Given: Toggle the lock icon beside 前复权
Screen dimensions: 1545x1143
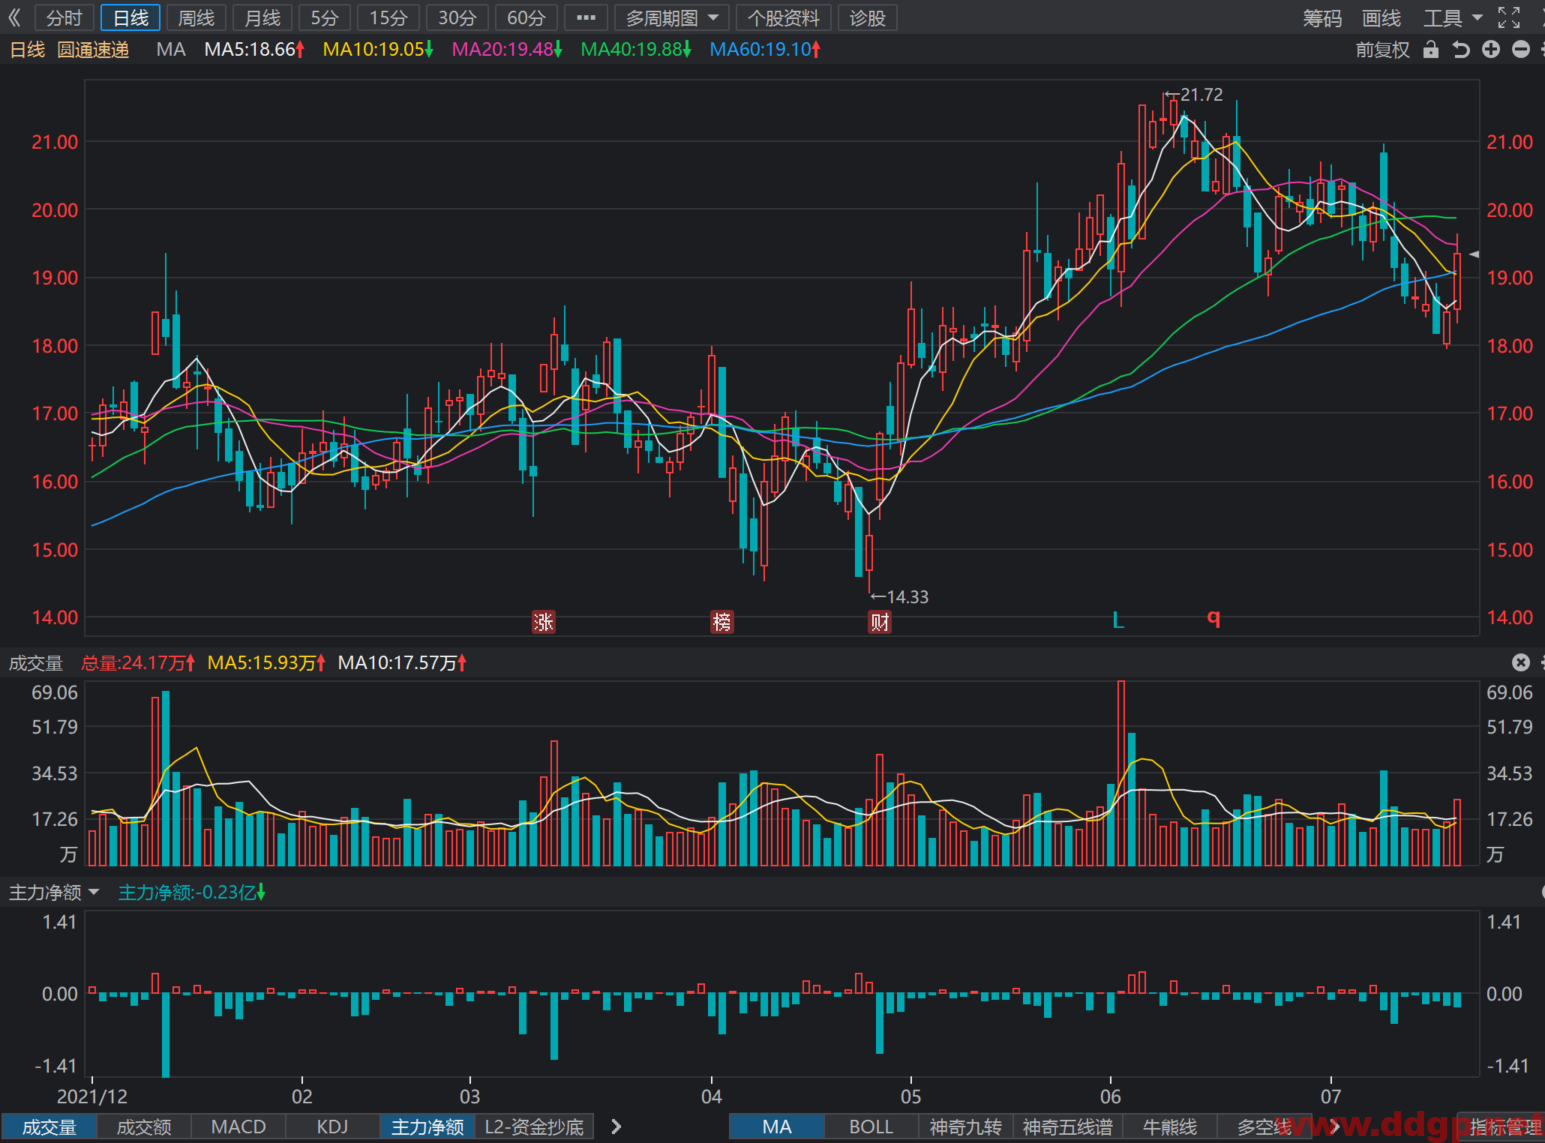Looking at the screenshot, I should point(1431,49).
